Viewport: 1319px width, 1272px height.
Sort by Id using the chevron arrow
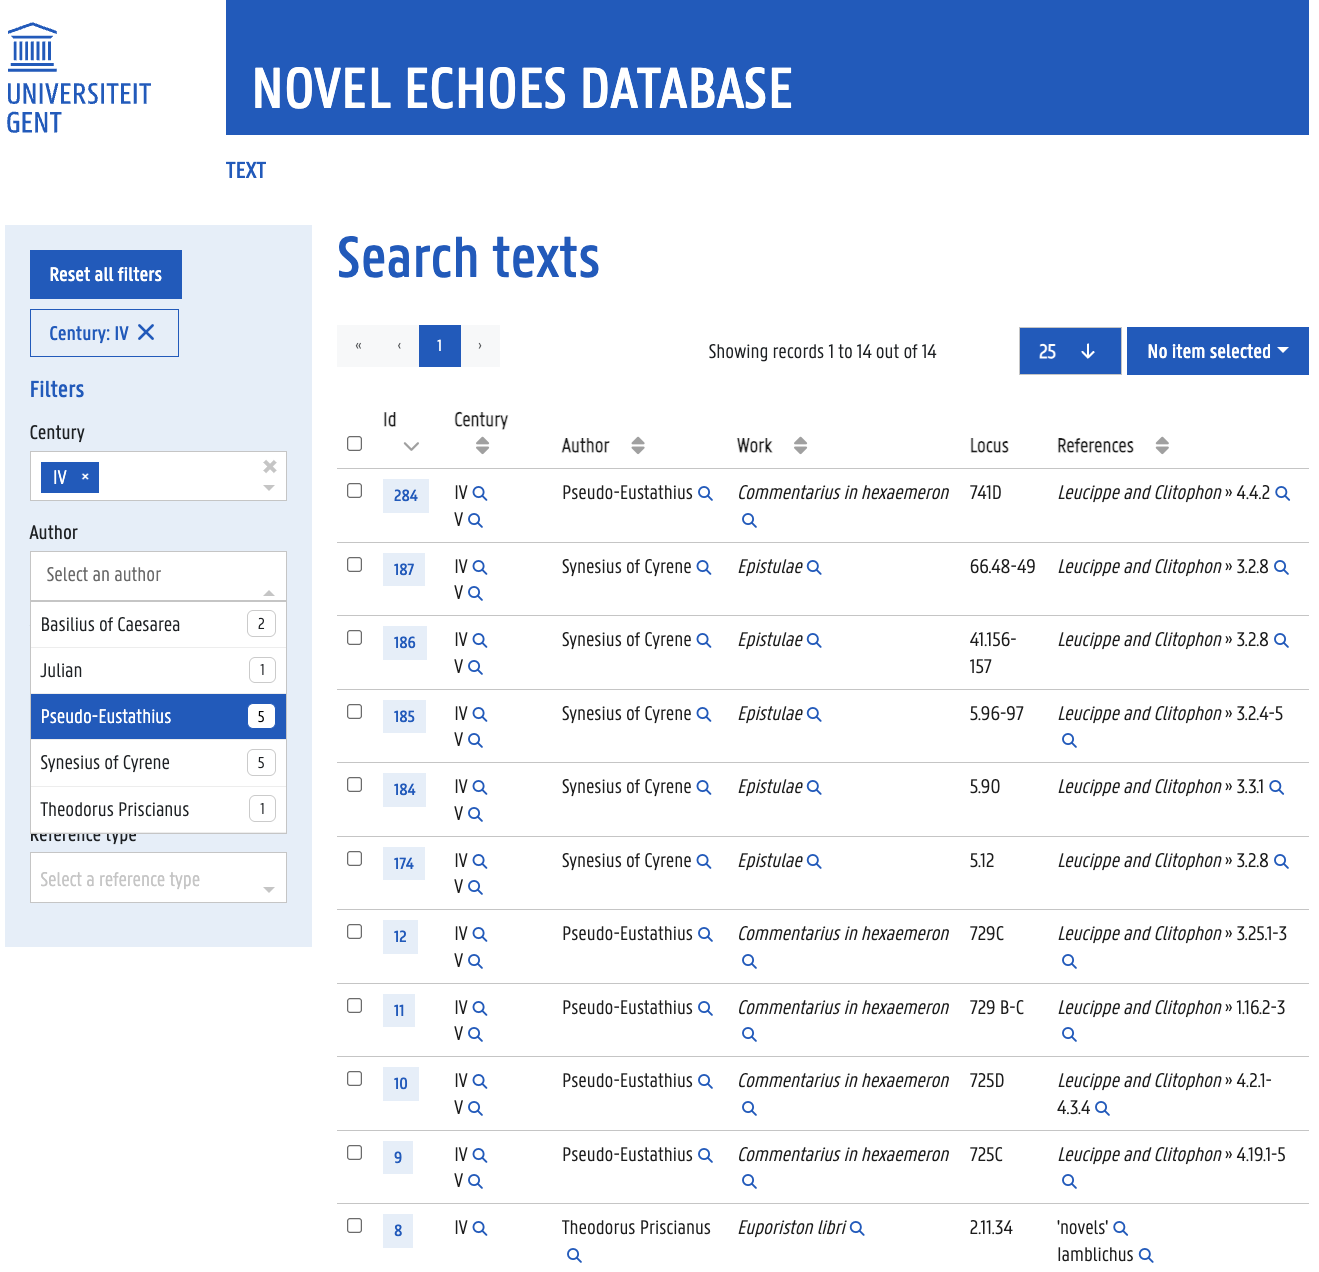pos(411,446)
